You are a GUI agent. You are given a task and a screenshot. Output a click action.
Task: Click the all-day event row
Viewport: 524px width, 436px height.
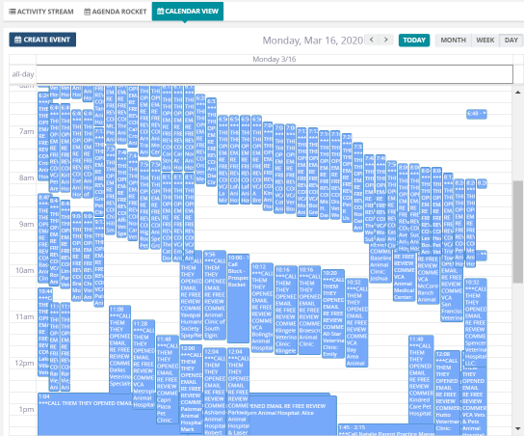[274, 74]
